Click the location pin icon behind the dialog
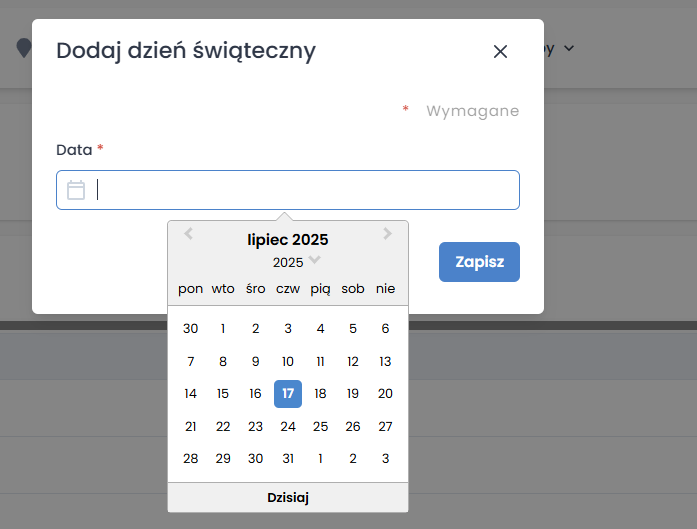Screen dimensions: 697x529 (x=23, y=48)
